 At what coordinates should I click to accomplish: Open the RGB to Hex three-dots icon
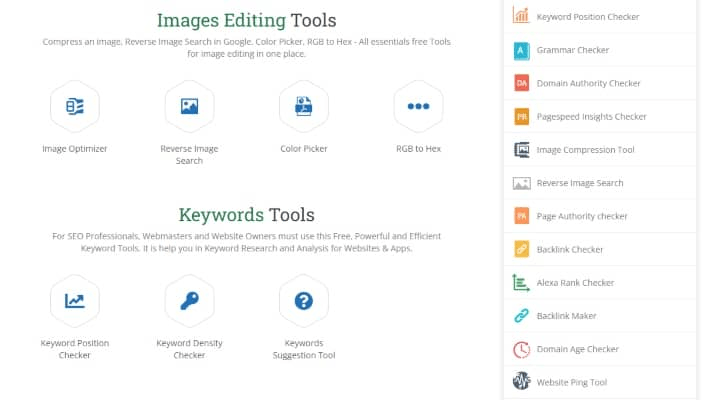418,106
